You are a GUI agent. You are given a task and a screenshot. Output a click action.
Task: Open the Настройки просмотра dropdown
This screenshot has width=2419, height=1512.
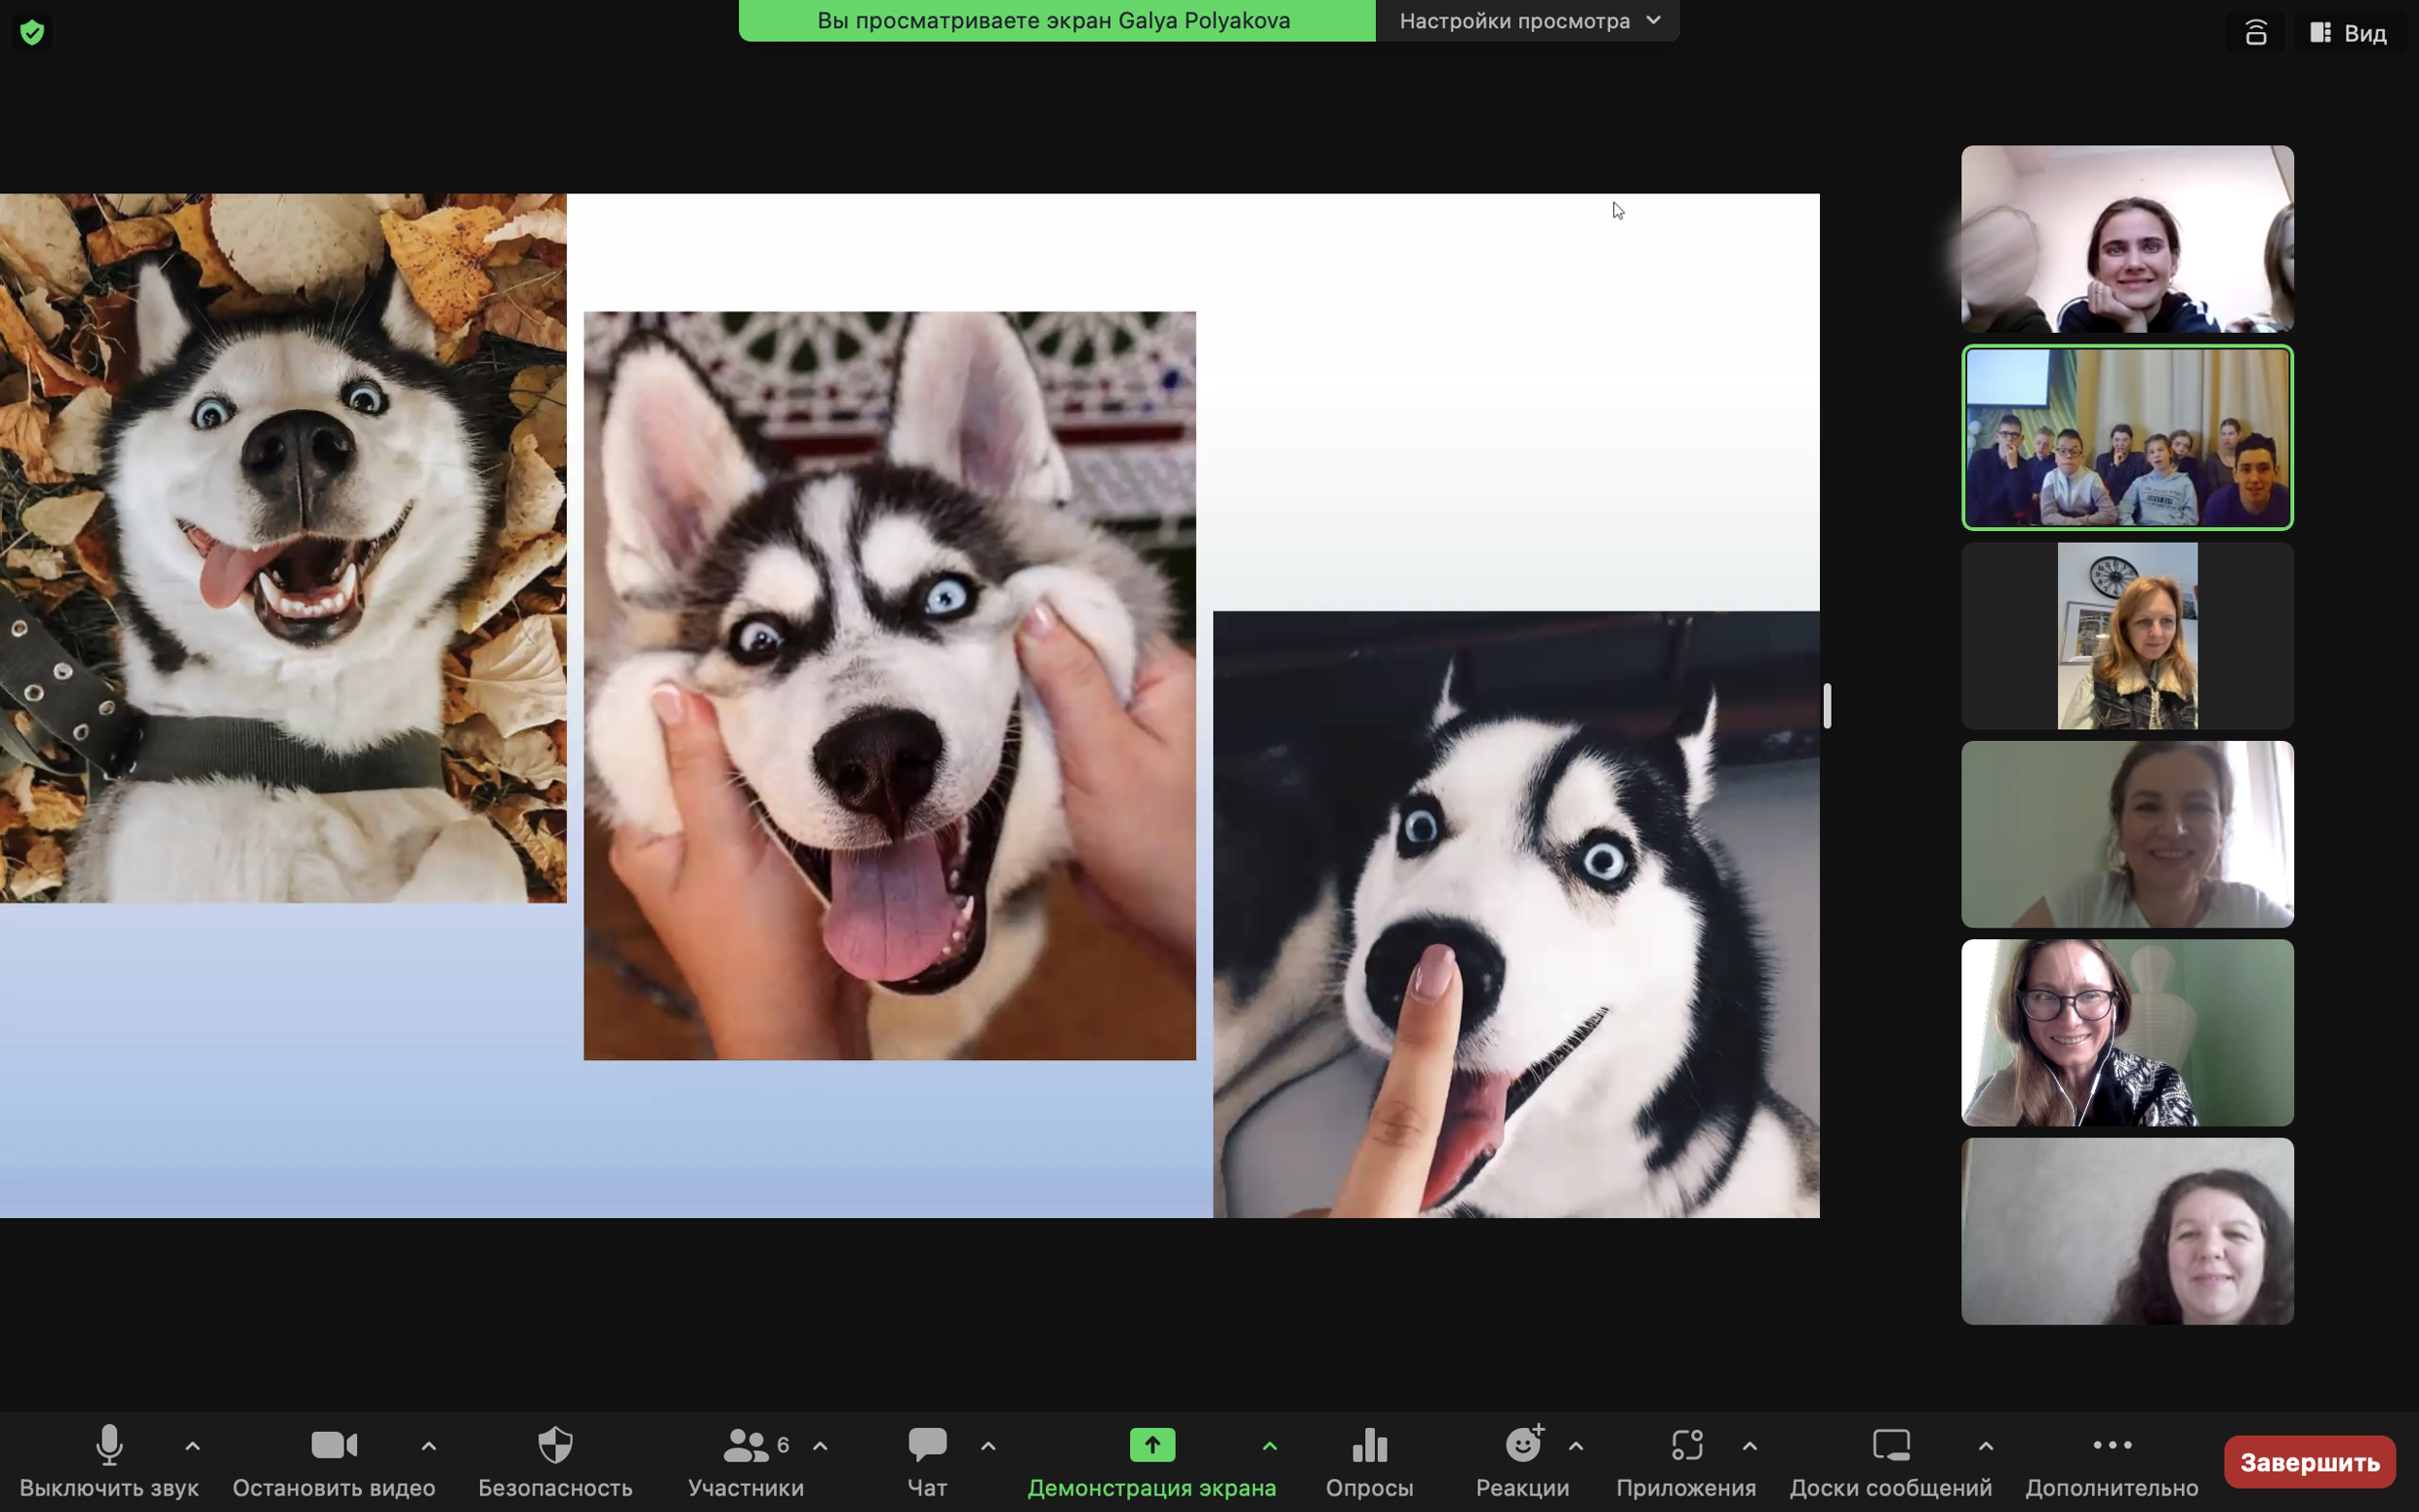pyautogui.click(x=1527, y=20)
